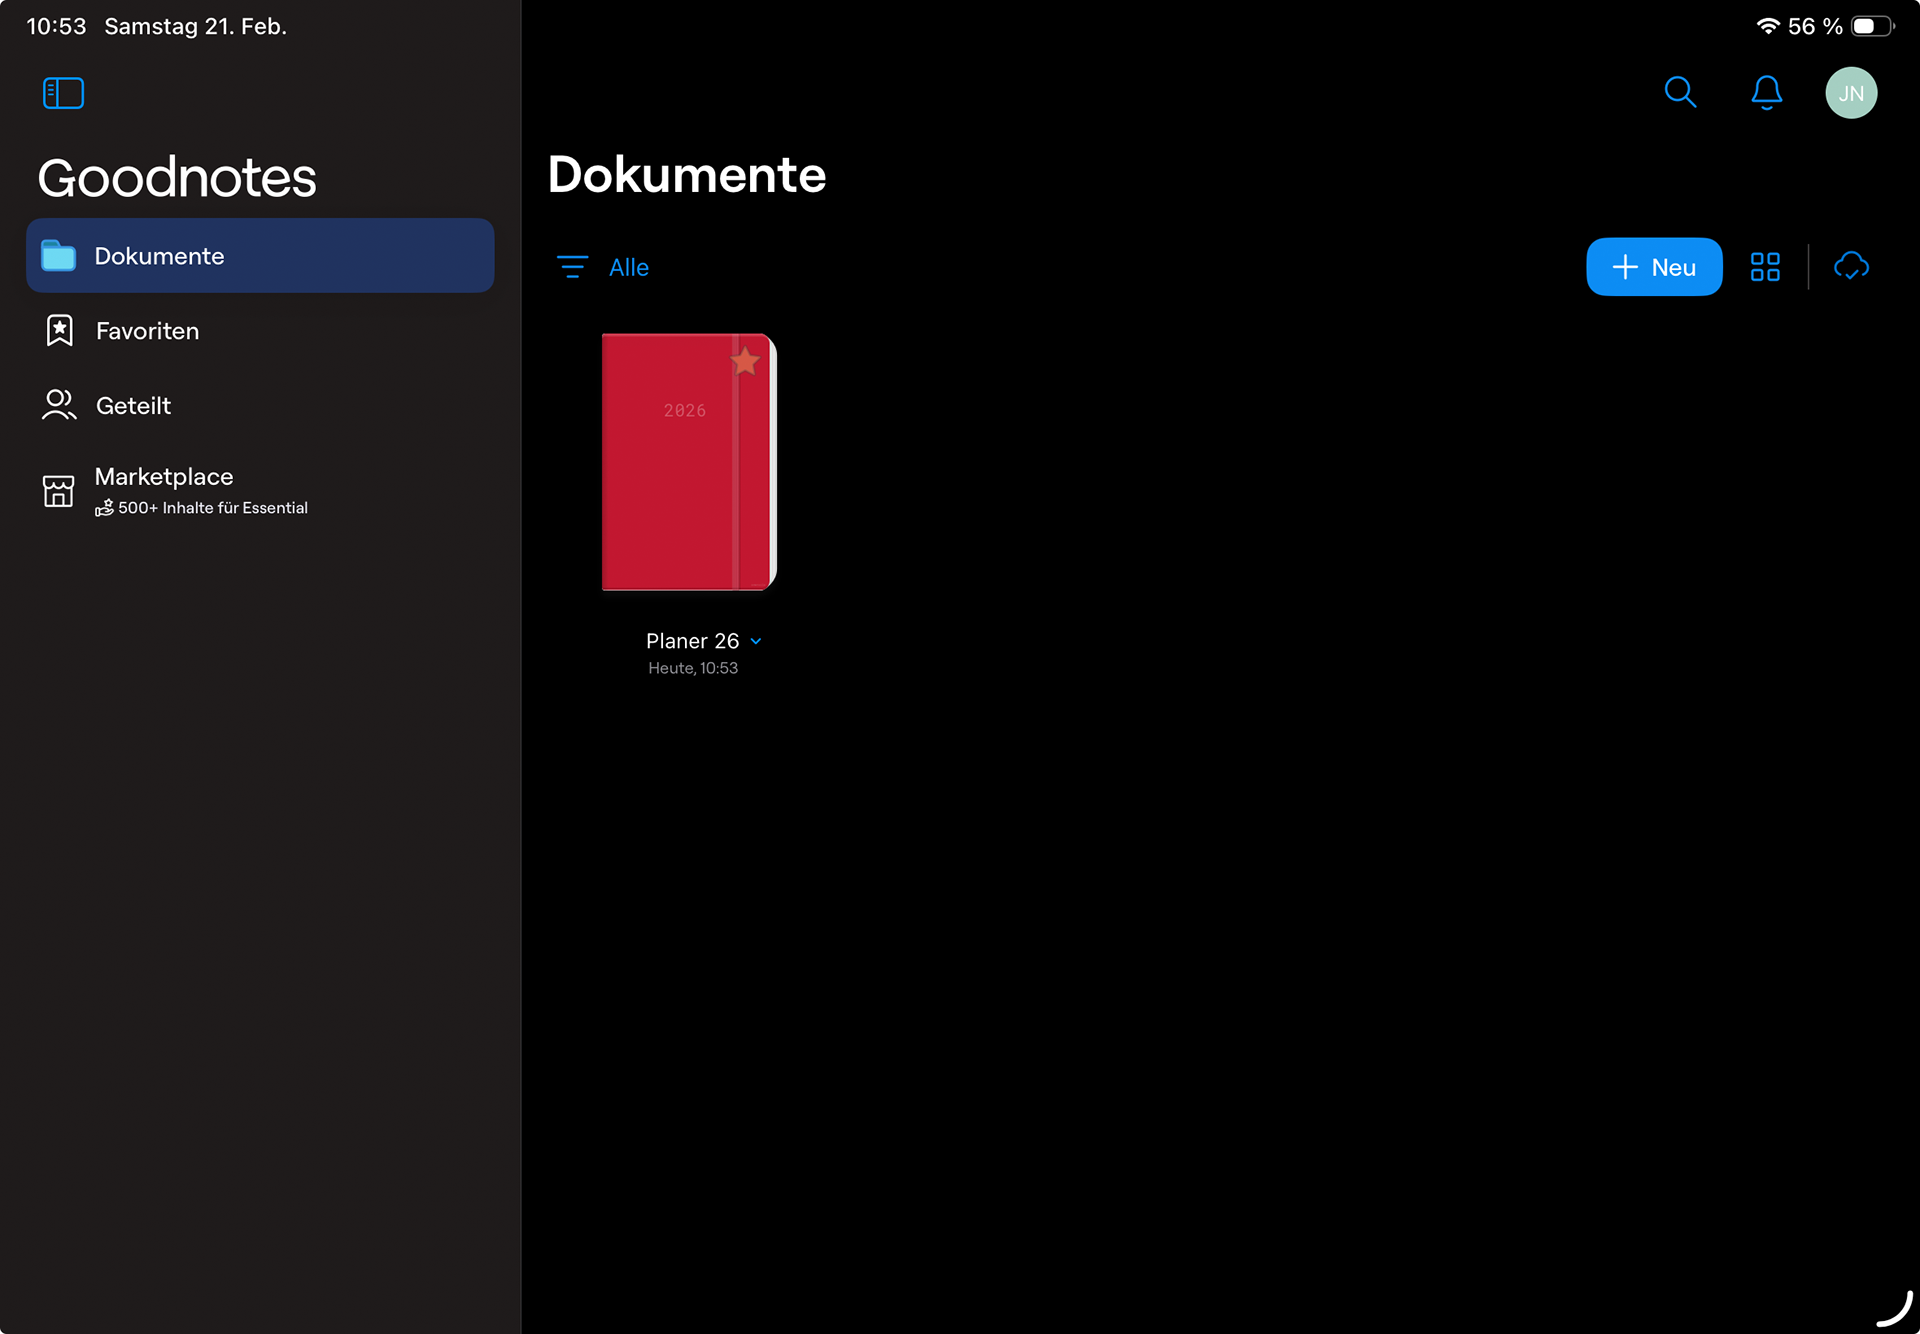Toggle the sidebar panel icon

[63, 93]
